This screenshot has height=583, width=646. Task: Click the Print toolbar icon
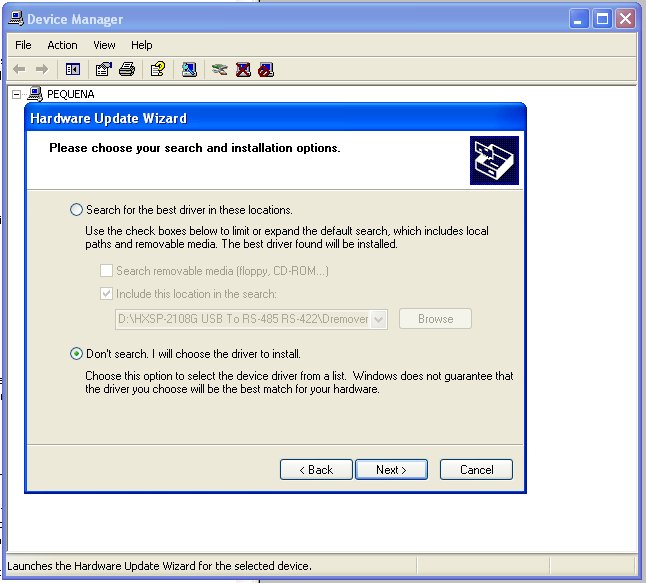[127, 69]
